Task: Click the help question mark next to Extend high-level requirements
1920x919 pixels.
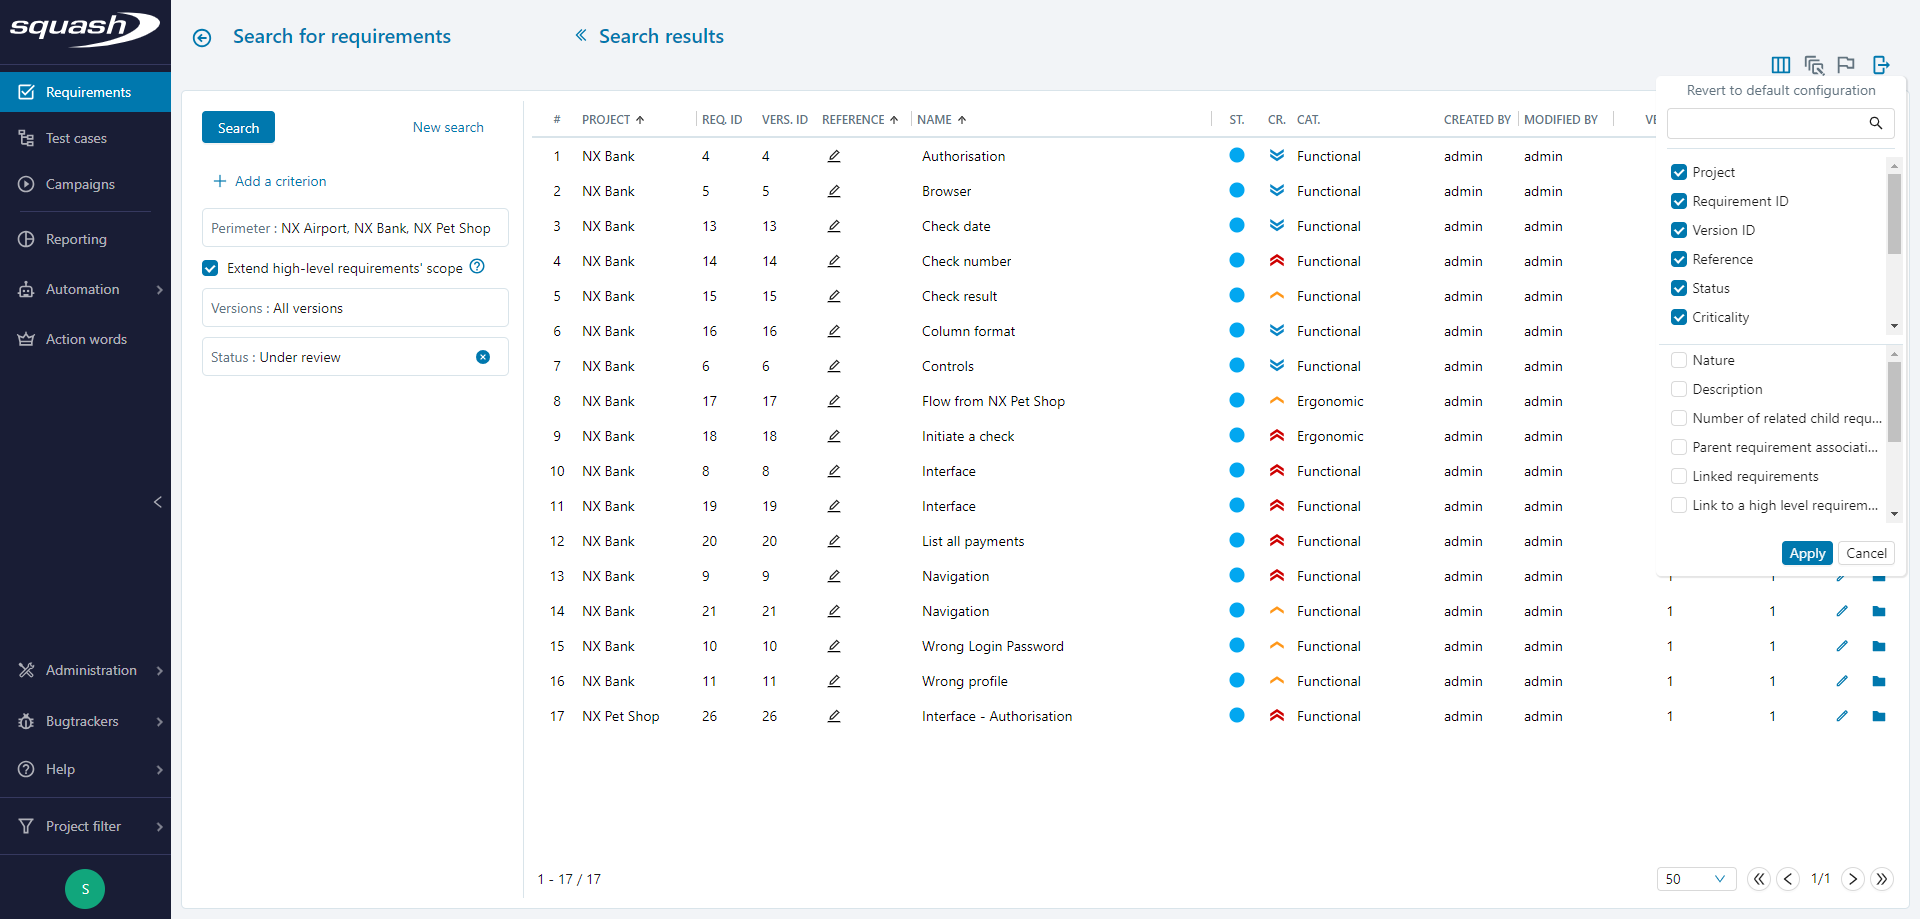Action: click(477, 267)
